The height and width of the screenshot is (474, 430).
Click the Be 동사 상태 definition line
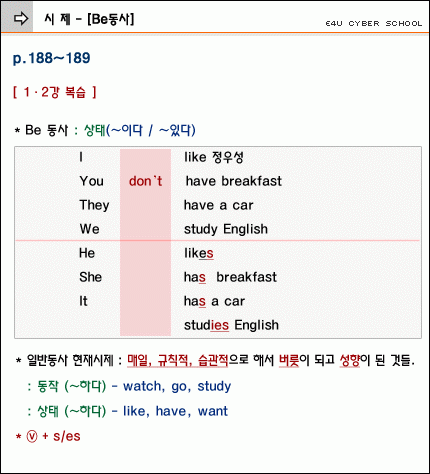click(105, 130)
